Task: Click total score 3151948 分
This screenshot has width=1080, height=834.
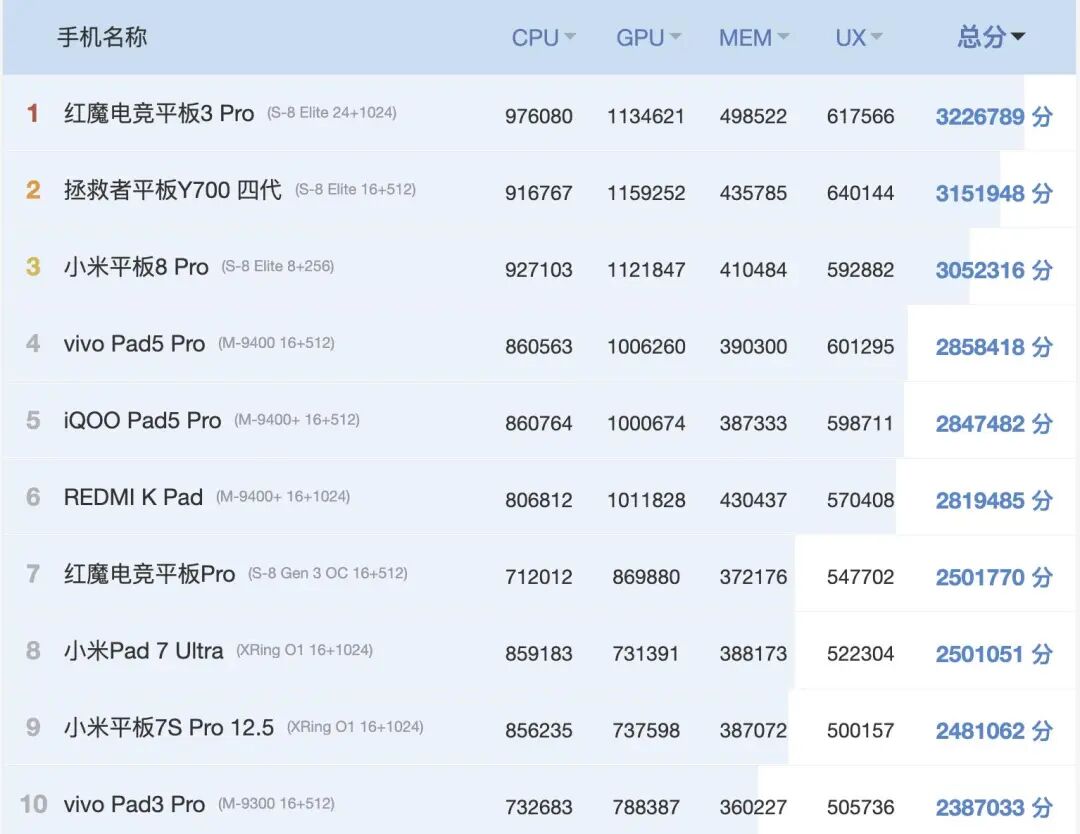Action: [x=994, y=193]
